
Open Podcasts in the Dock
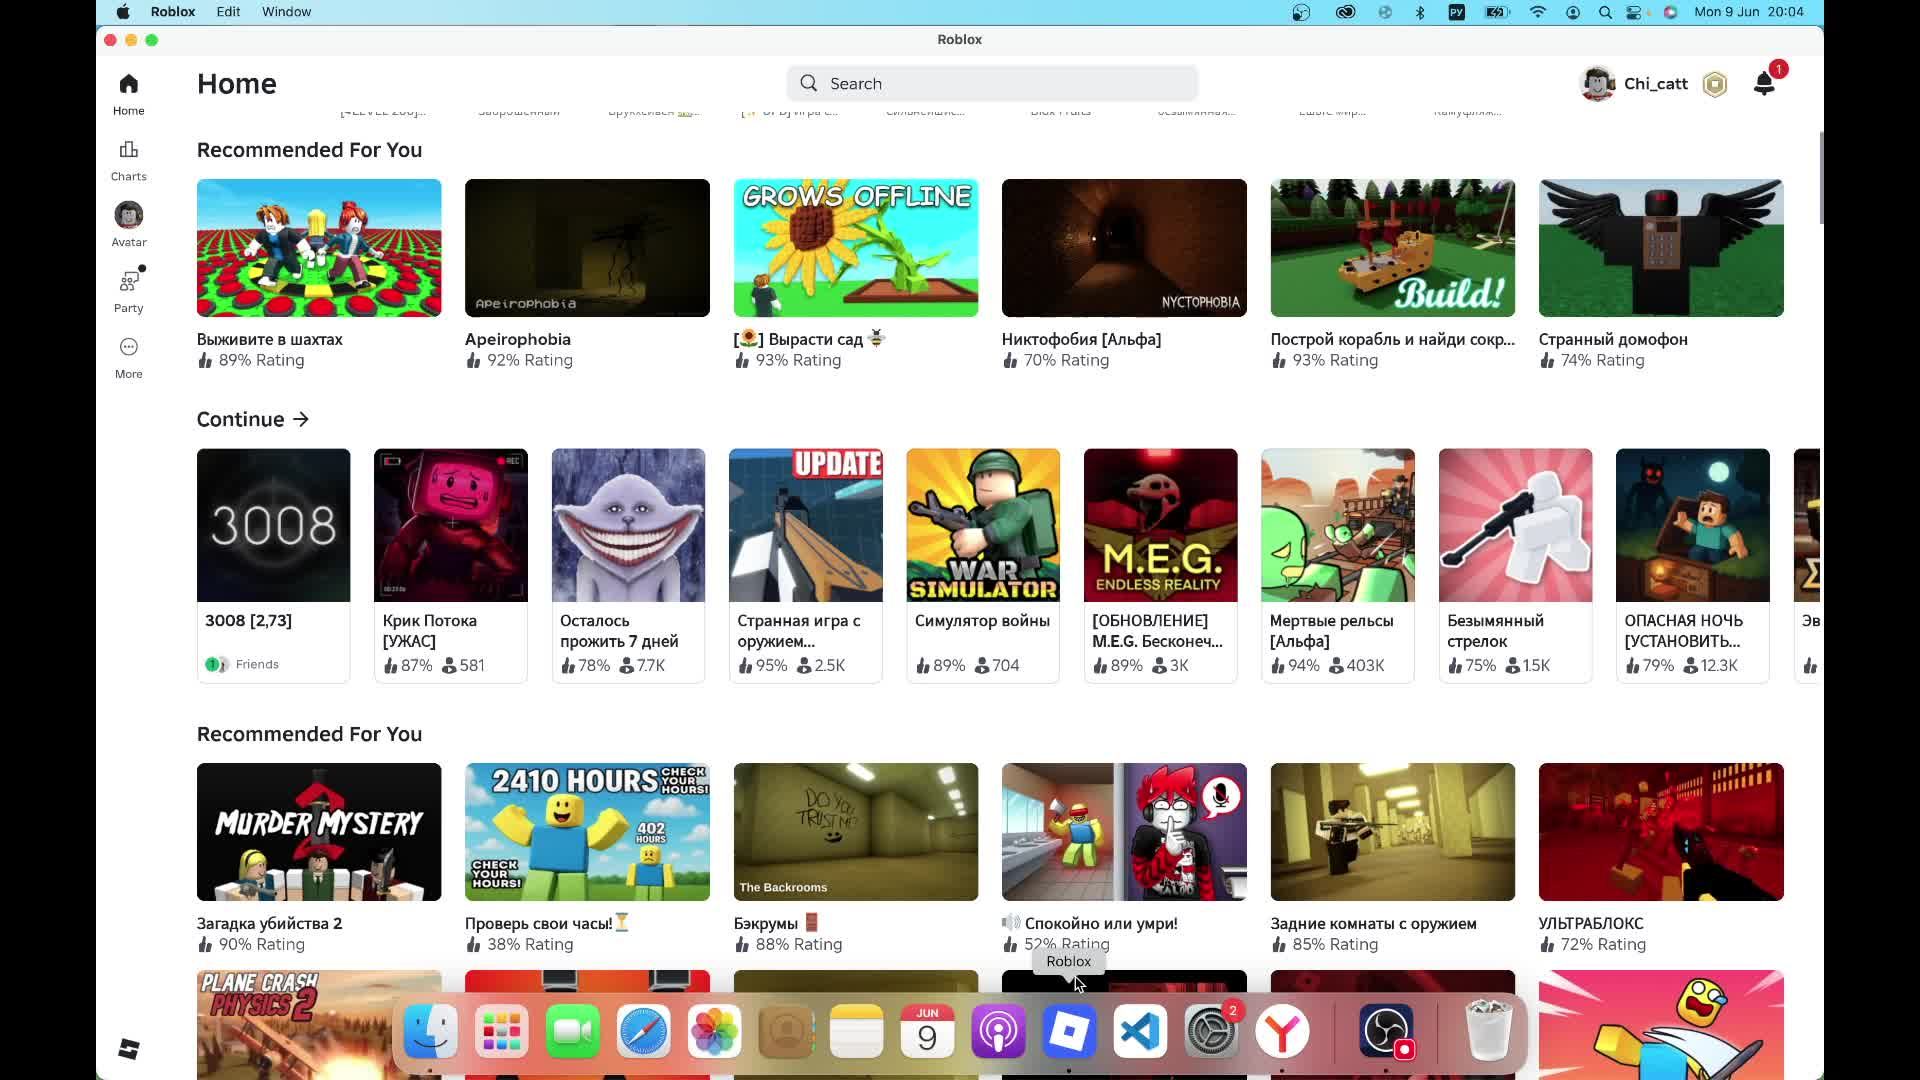998,1031
